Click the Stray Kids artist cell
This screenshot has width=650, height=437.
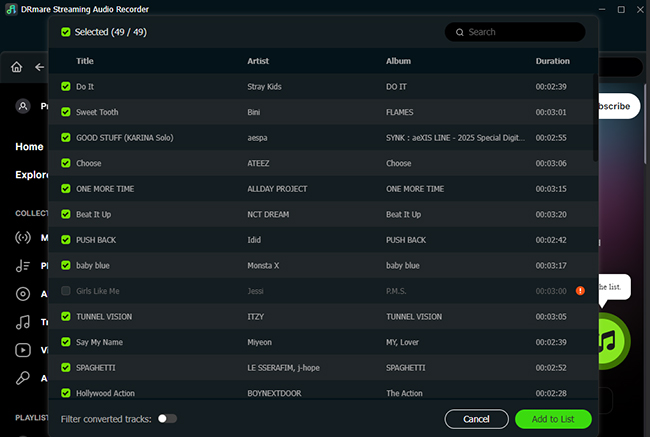[x=264, y=87]
